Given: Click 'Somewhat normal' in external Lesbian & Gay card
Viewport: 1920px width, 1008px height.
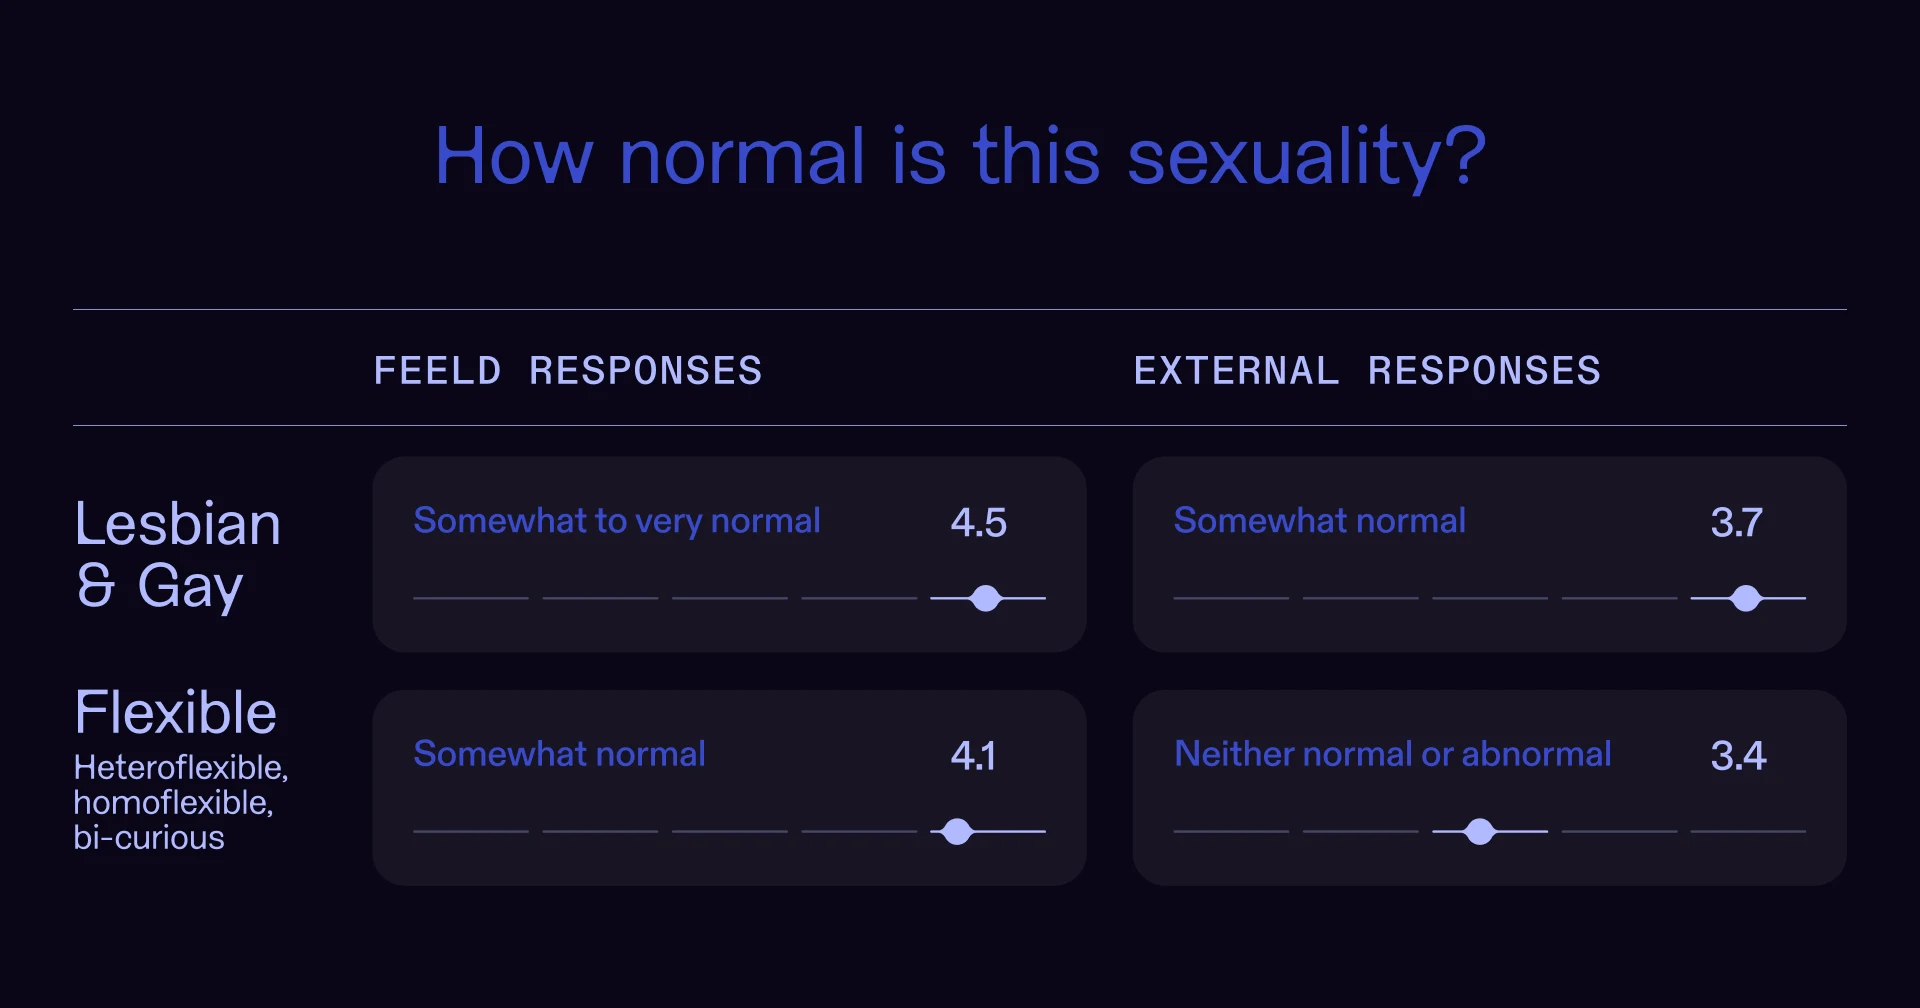Looking at the screenshot, I should (x=1320, y=520).
